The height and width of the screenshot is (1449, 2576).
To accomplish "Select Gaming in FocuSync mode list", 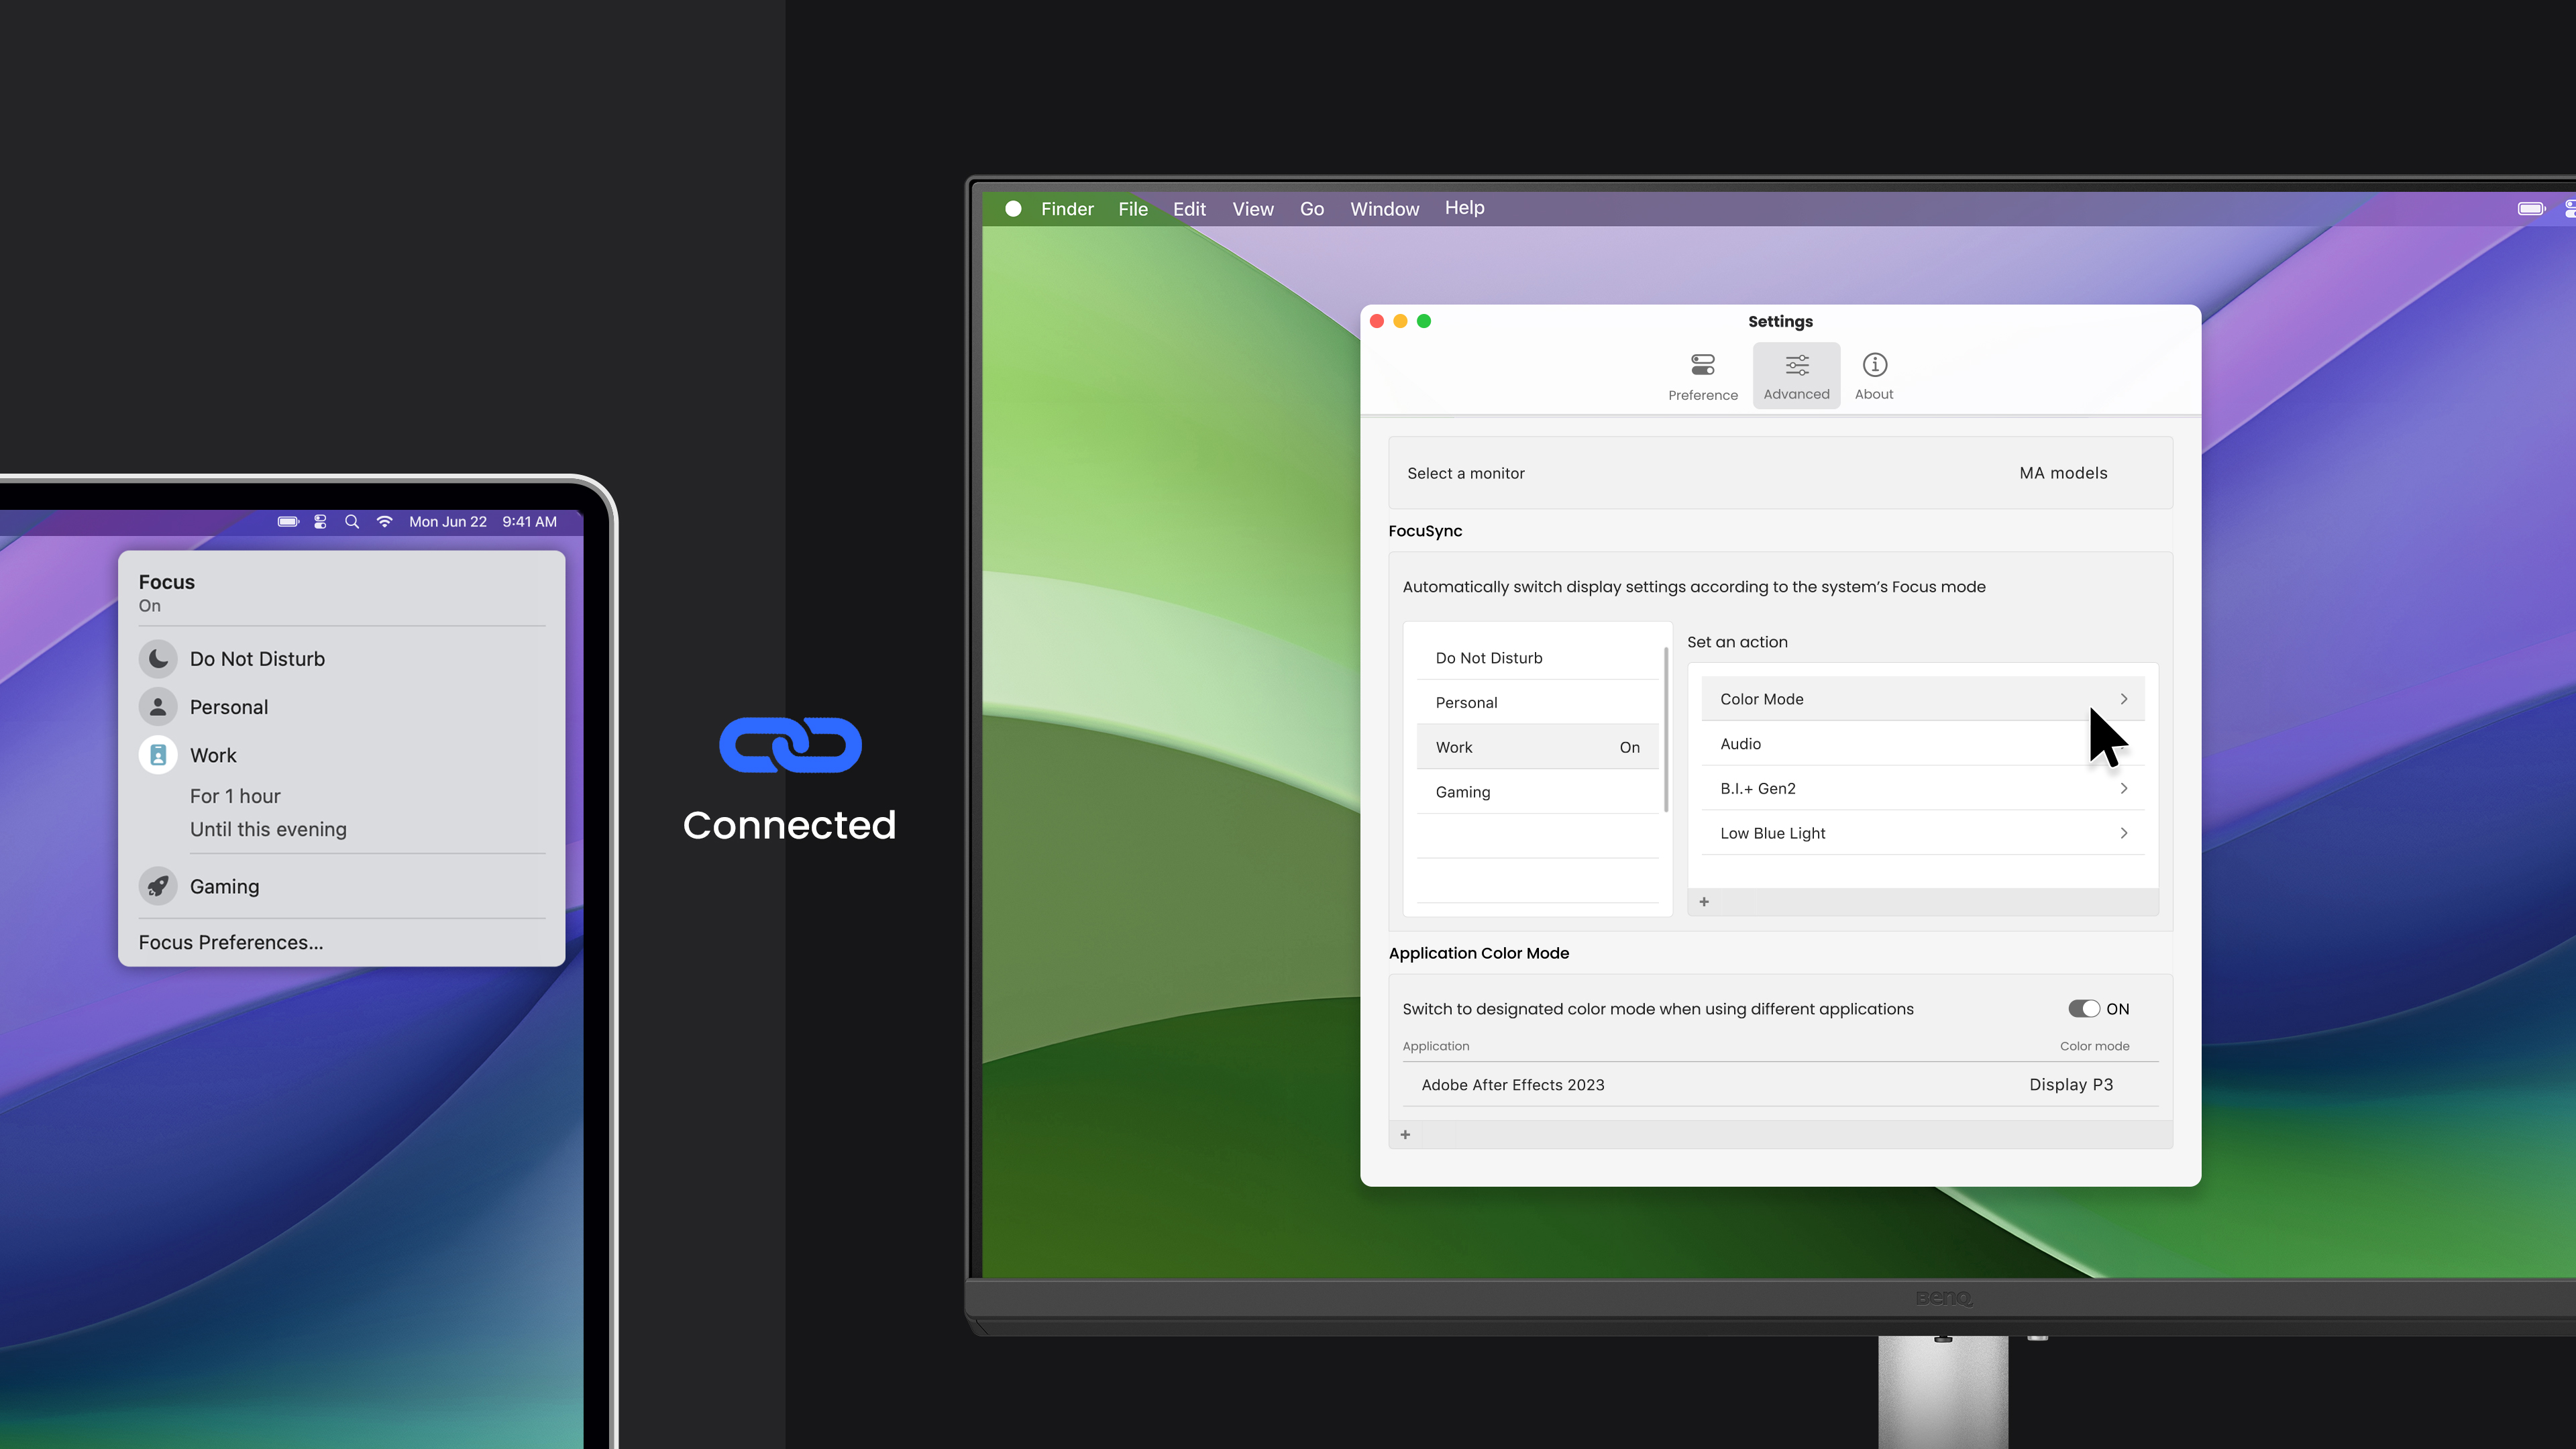I will coord(1463,792).
